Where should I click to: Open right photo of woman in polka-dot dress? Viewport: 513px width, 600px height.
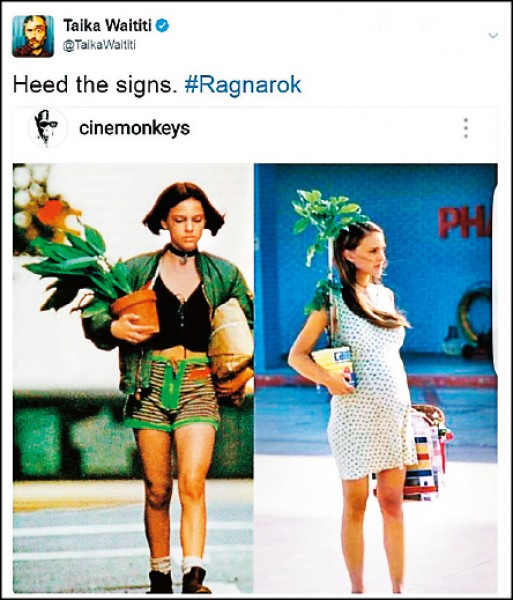tap(376, 378)
